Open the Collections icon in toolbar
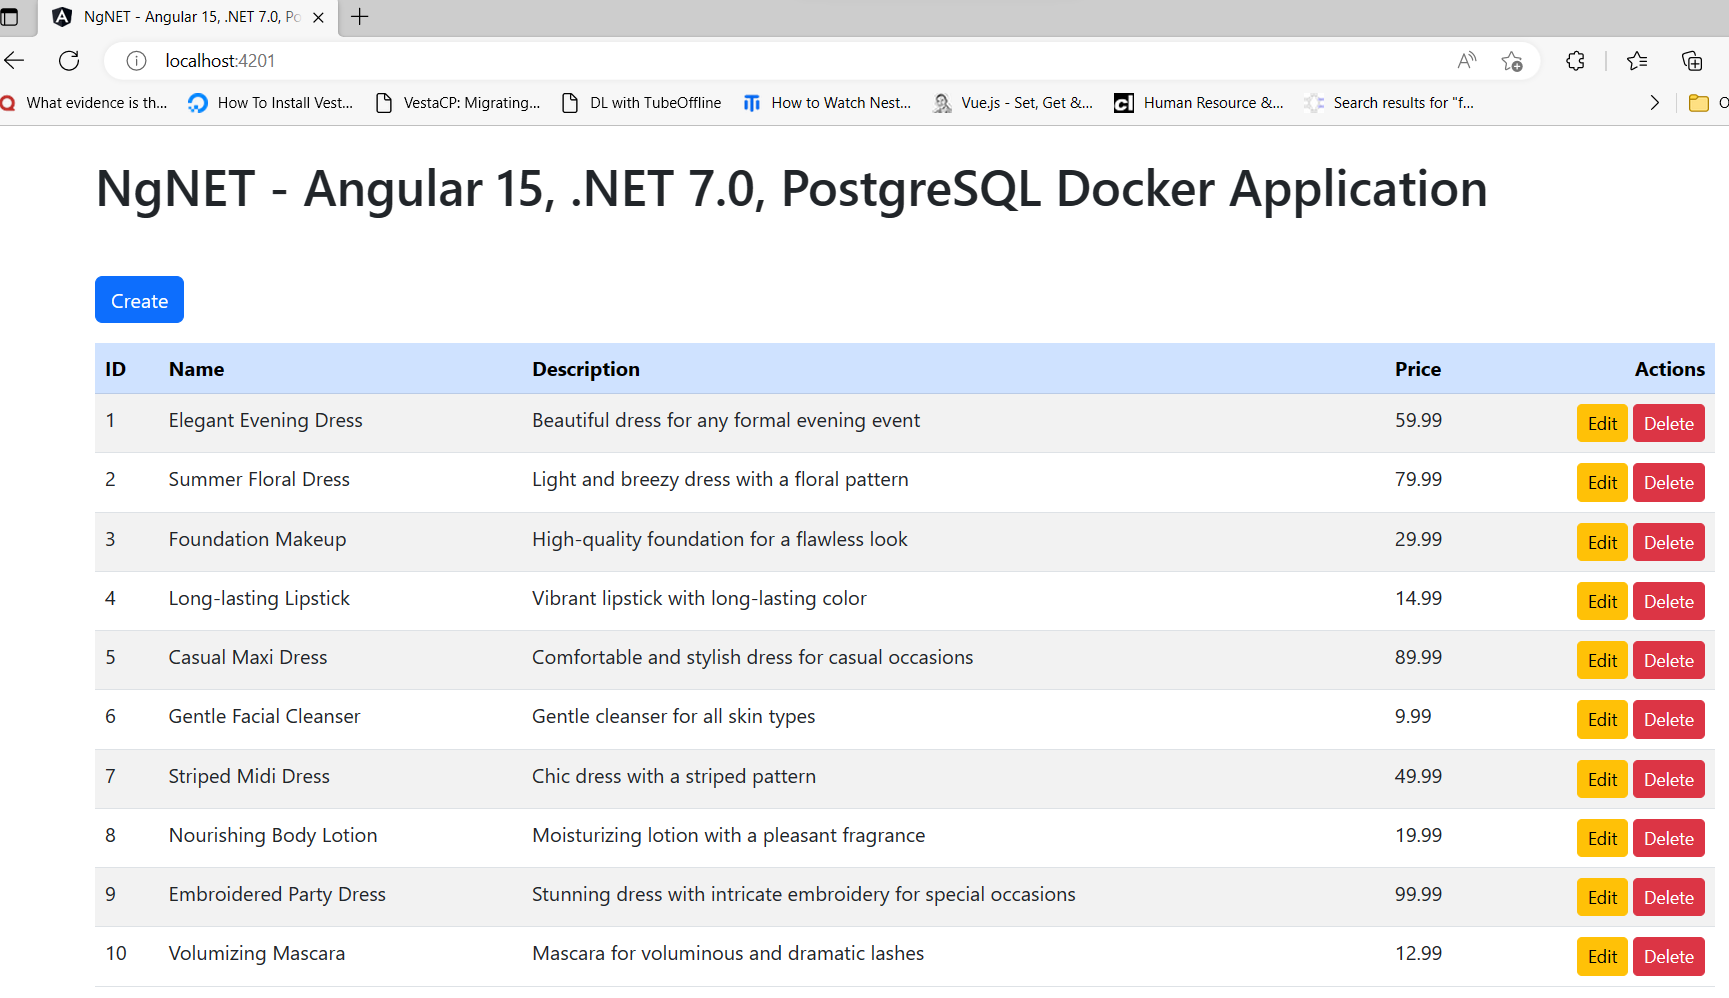The height and width of the screenshot is (998, 1729). (1692, 61)
